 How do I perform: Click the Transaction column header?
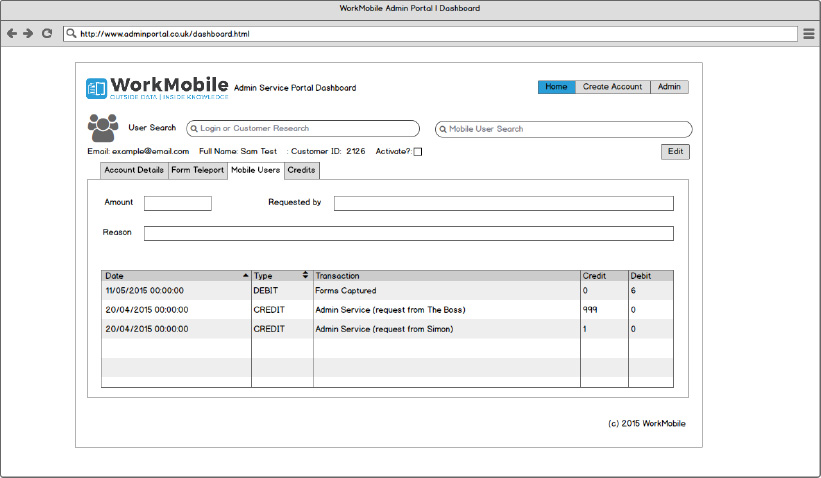[447, 275]
